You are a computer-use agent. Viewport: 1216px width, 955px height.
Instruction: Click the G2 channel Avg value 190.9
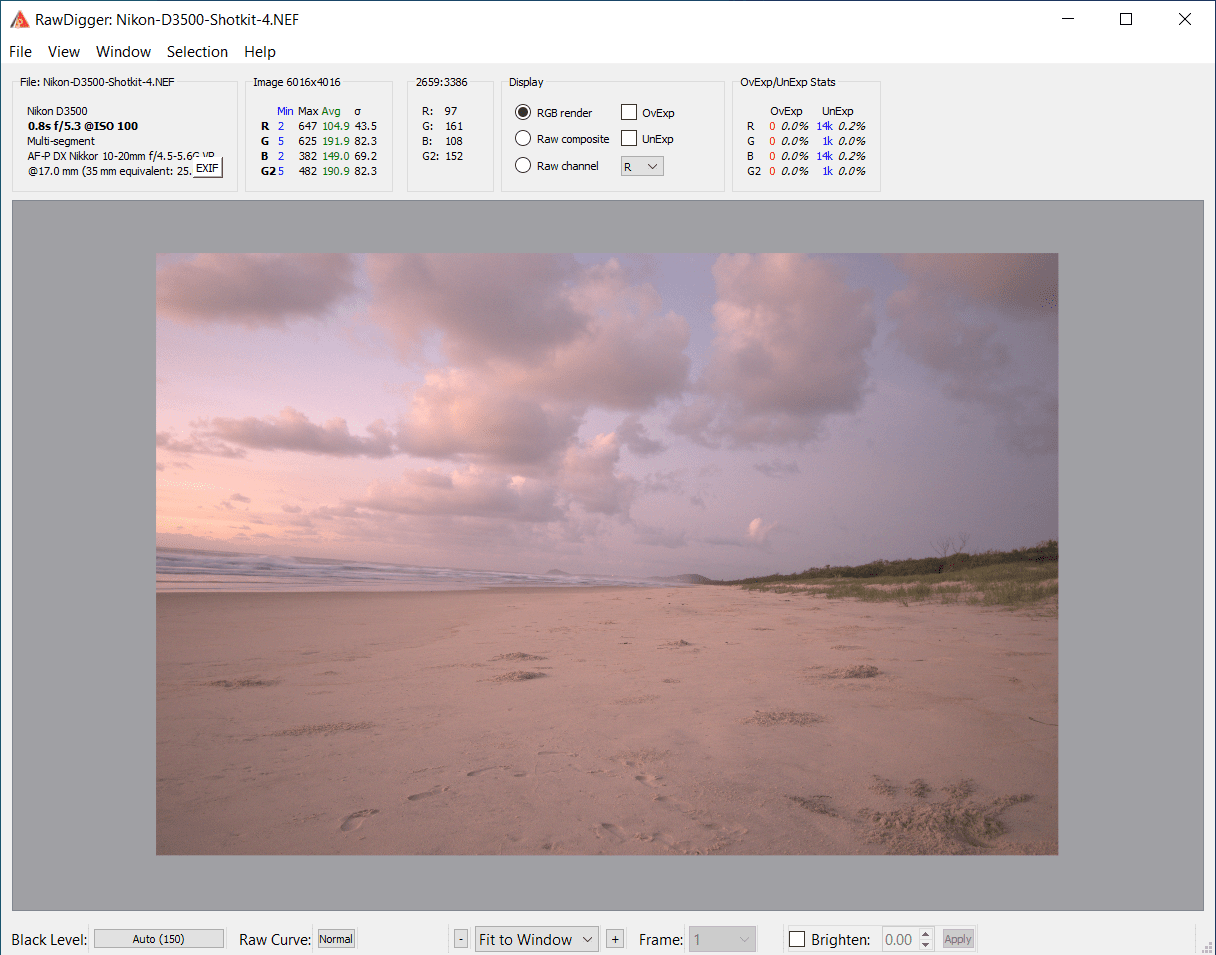click(x=335, y=171)
